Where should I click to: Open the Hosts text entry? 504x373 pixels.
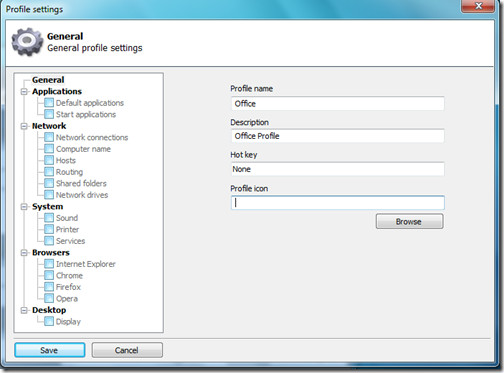[x=66, y=160]
